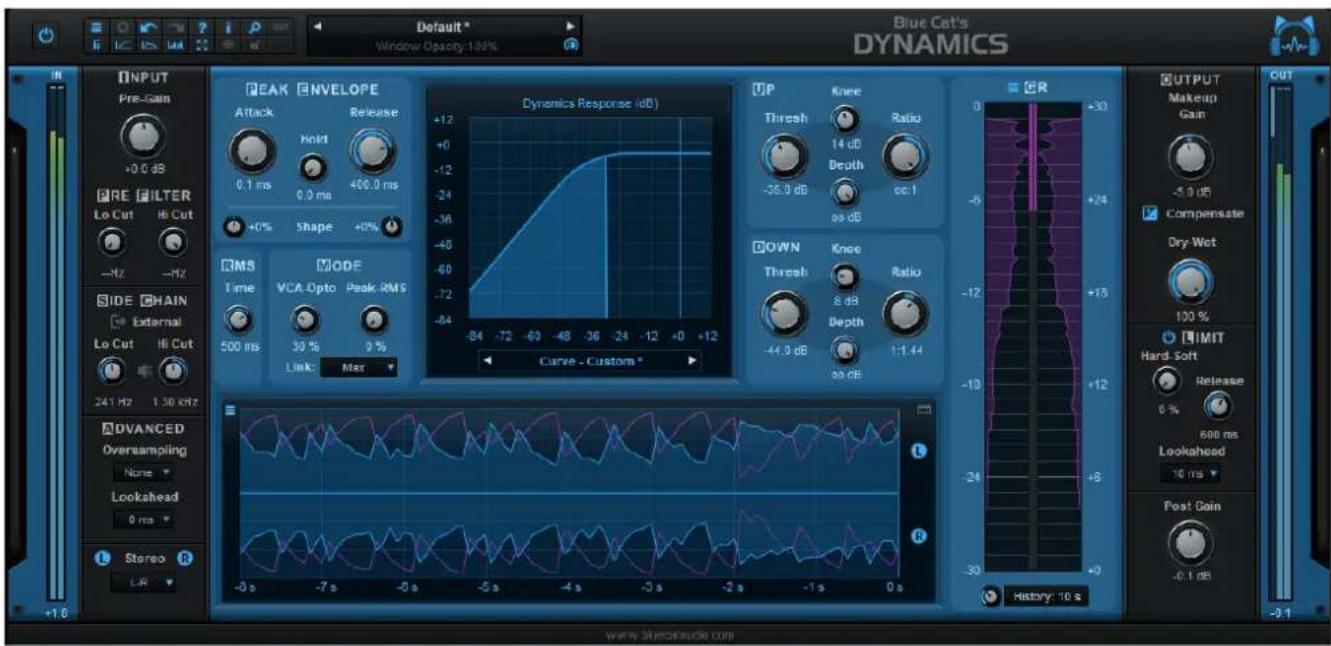Open the GR meter menu icon
Screen dimensions: 1331x646
pyautogui.click(x=1012, y=88)
